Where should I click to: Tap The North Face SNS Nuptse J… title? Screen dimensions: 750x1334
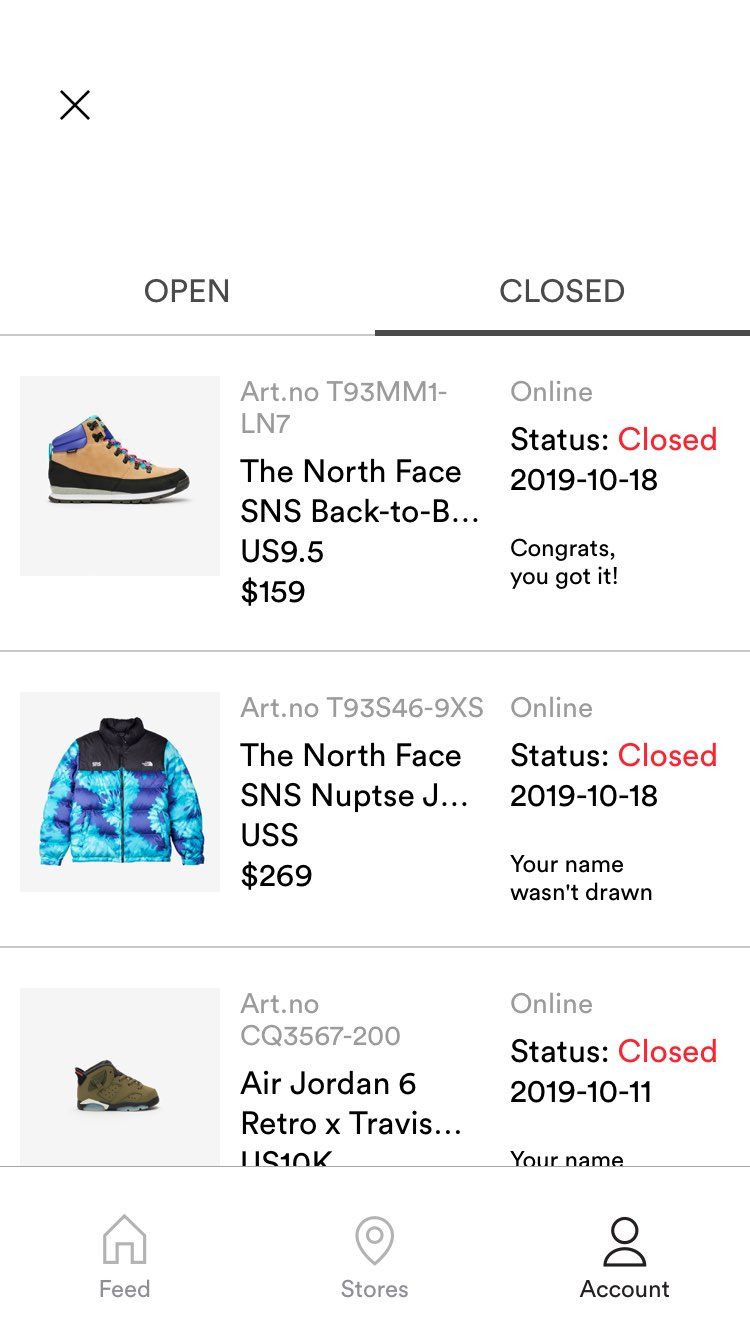[x=354, y=775]
